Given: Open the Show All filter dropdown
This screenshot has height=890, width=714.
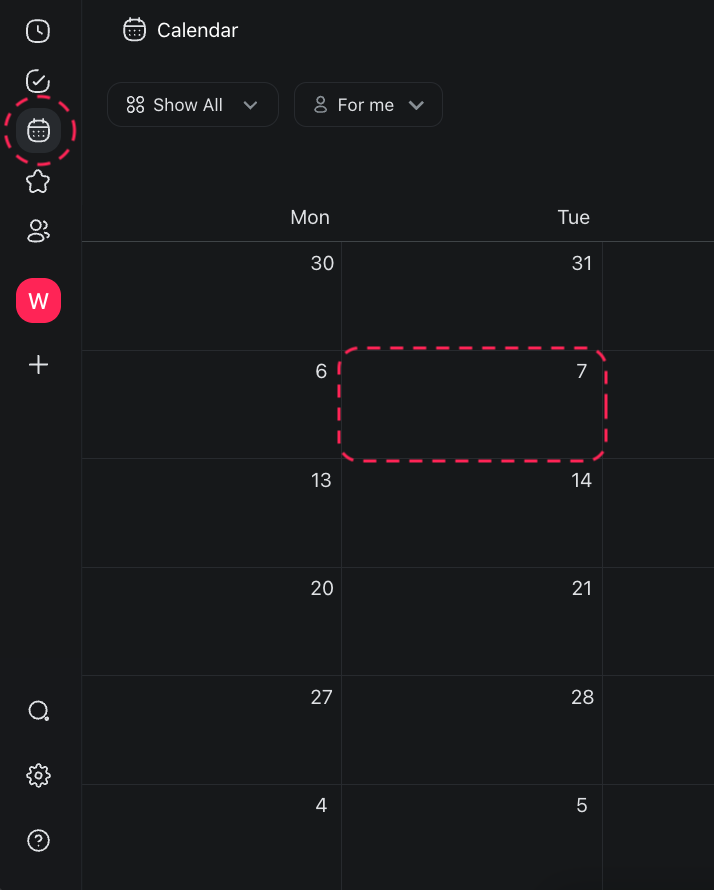Looking at the screenshot, I should pos(192,104).
